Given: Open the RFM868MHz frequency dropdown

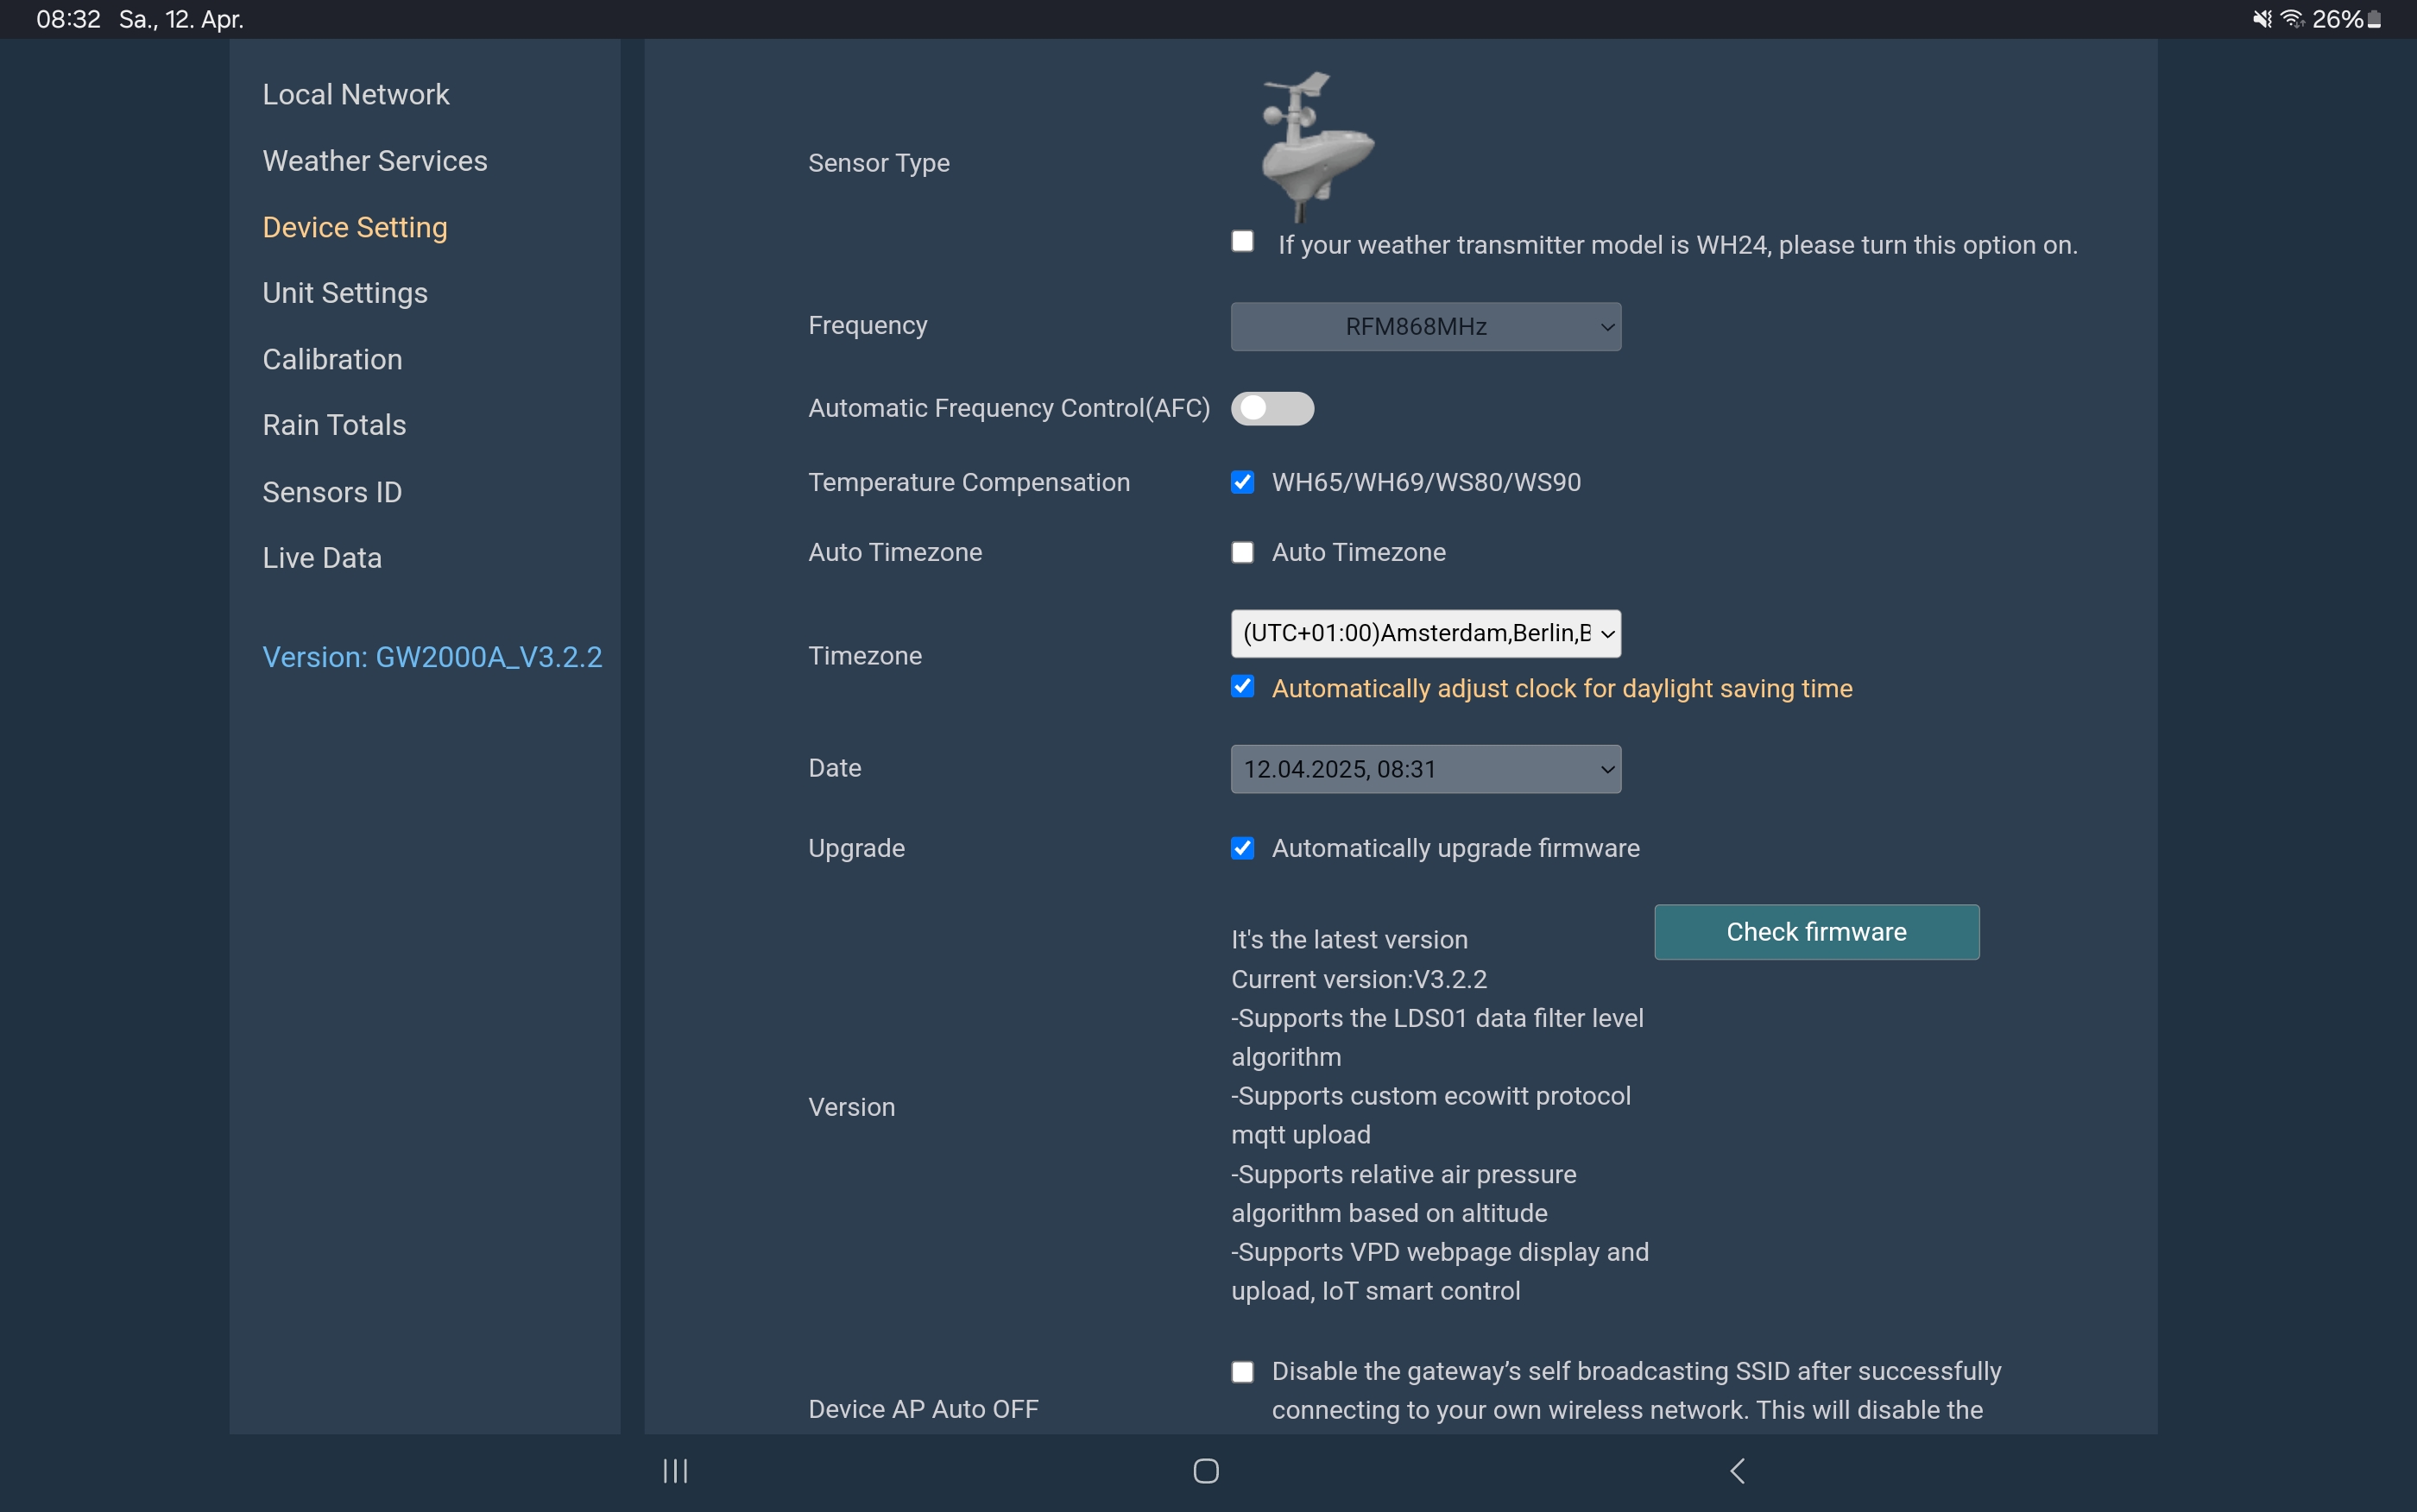Looking at the screenshot, I should (x=1425, y=327).
